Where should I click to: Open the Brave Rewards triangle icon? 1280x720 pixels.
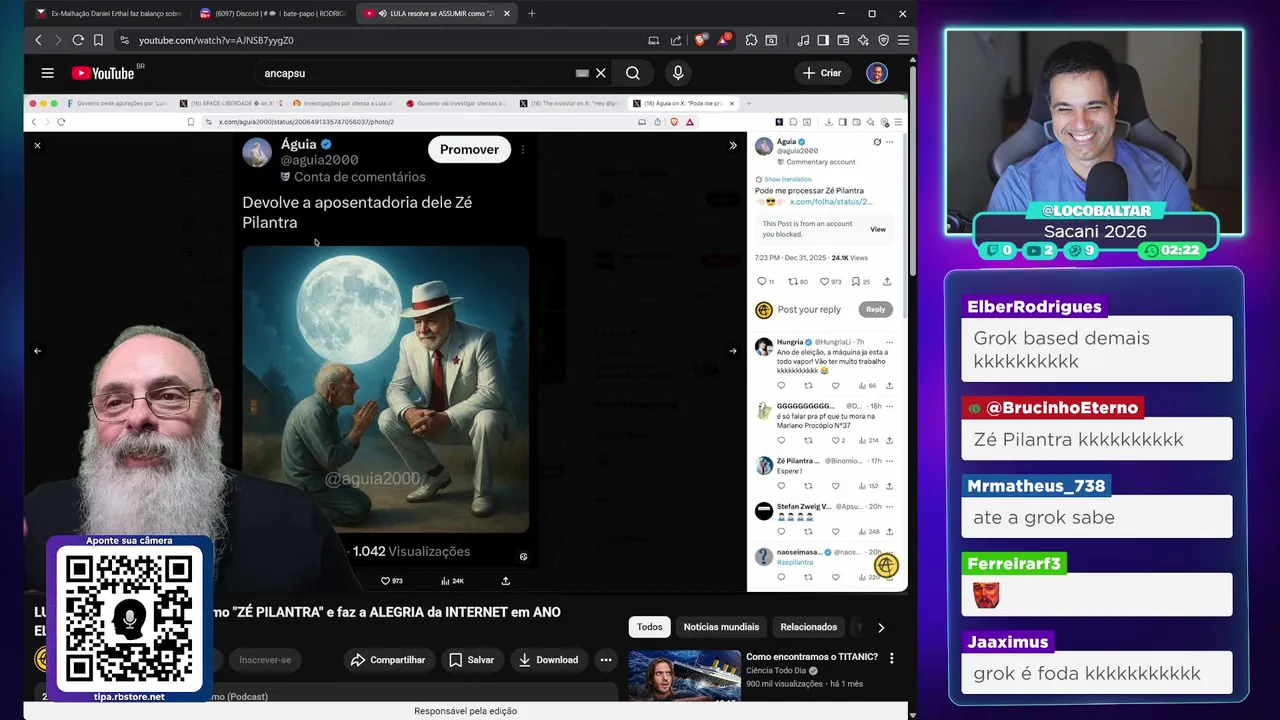pyautogui.click(x=723, y=40)
